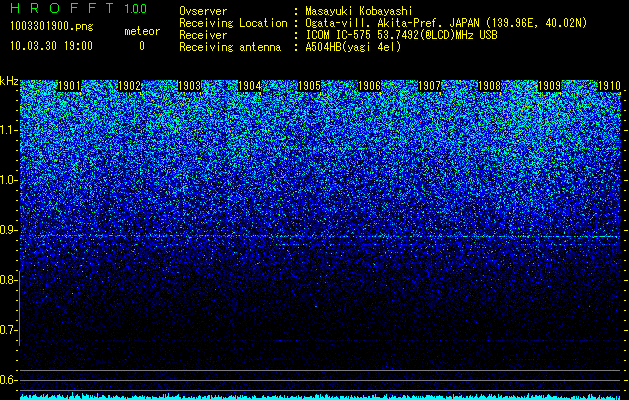Click the Receiving antenna label
Image resolution: width=629 pixels, height=400 pixels.
230,47
